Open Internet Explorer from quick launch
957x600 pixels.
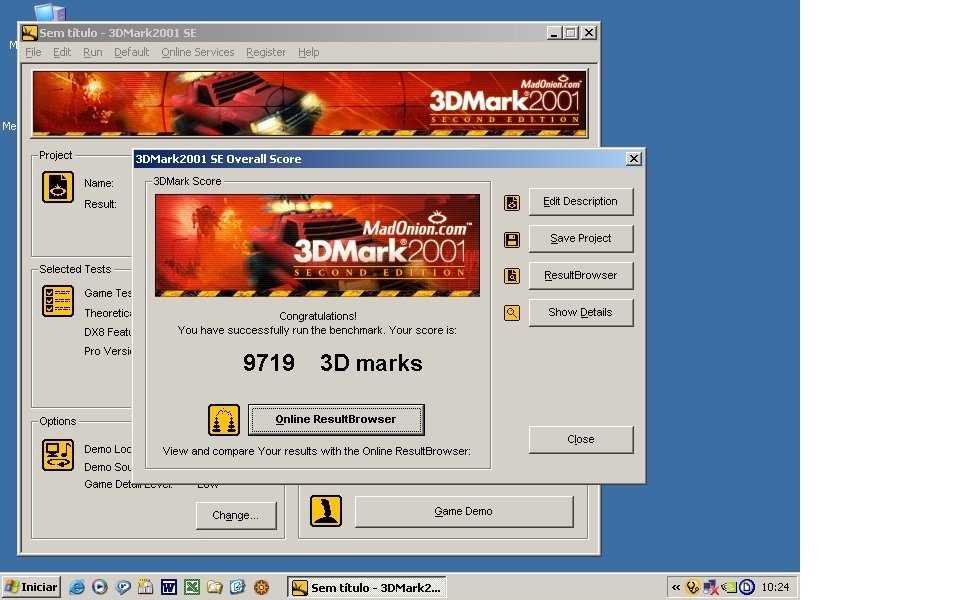[77, 587]
